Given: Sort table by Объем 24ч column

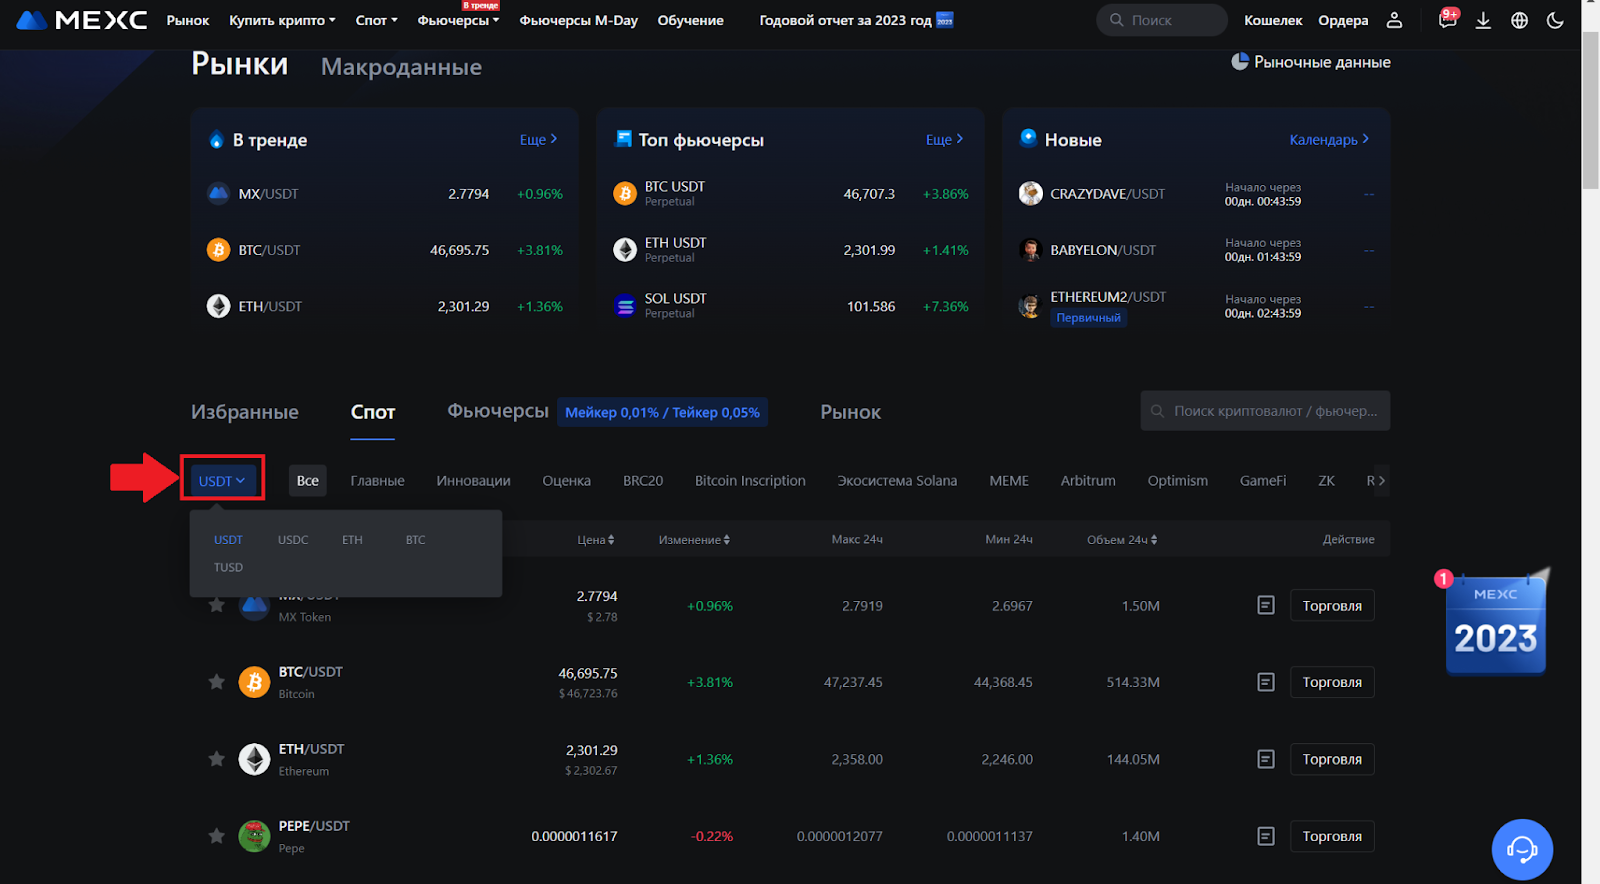Looking at the screenshot, I should click(x=1122, y=540).
